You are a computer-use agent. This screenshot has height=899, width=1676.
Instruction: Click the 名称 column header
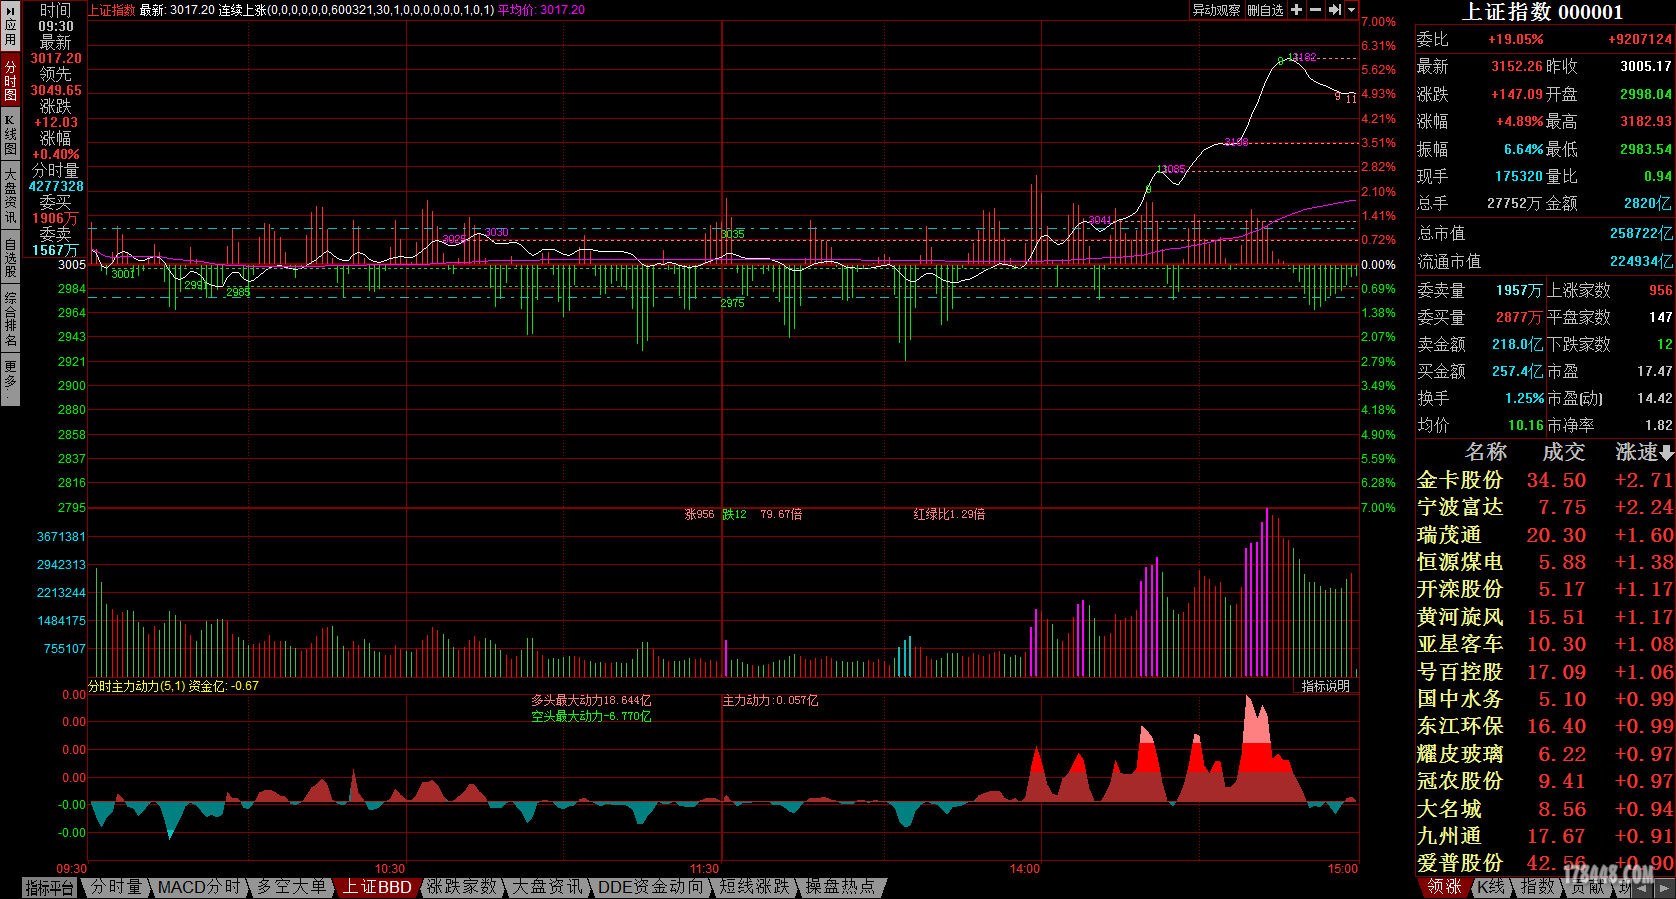tap(1485, 453)
